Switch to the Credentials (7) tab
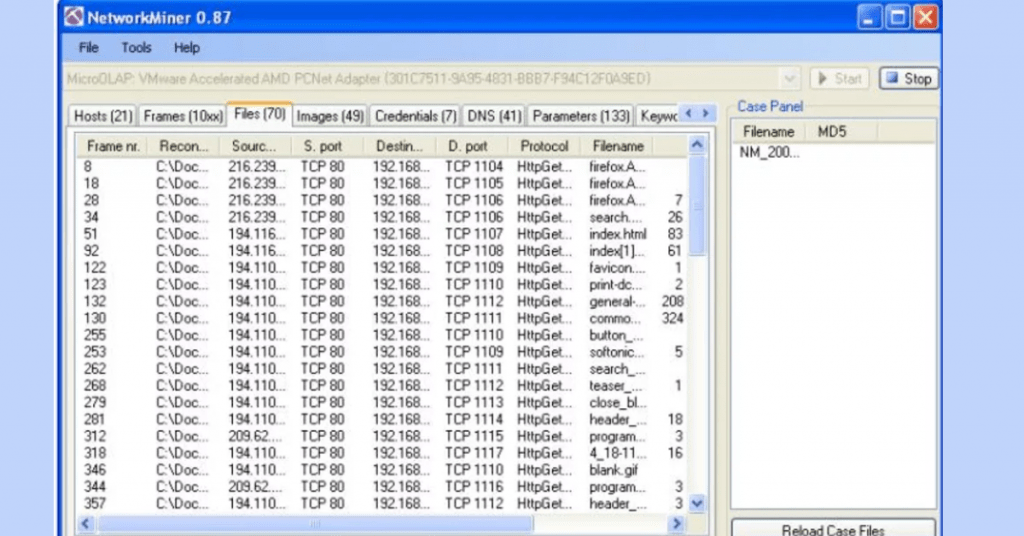1024x536 pixels. point(415,116)
